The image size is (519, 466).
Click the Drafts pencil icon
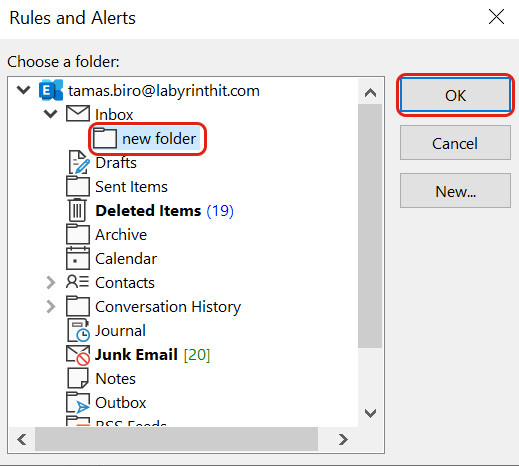coord(79,162)
